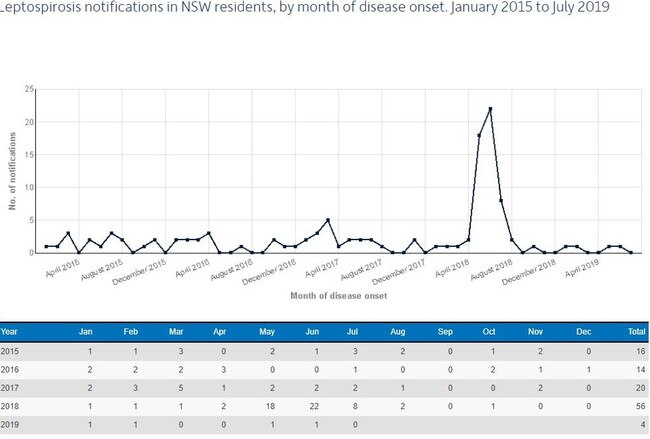This screenshot has height=439, width=650.
Task: Click the 'August 2017' x-axis label
Action: tap(361, 269)
